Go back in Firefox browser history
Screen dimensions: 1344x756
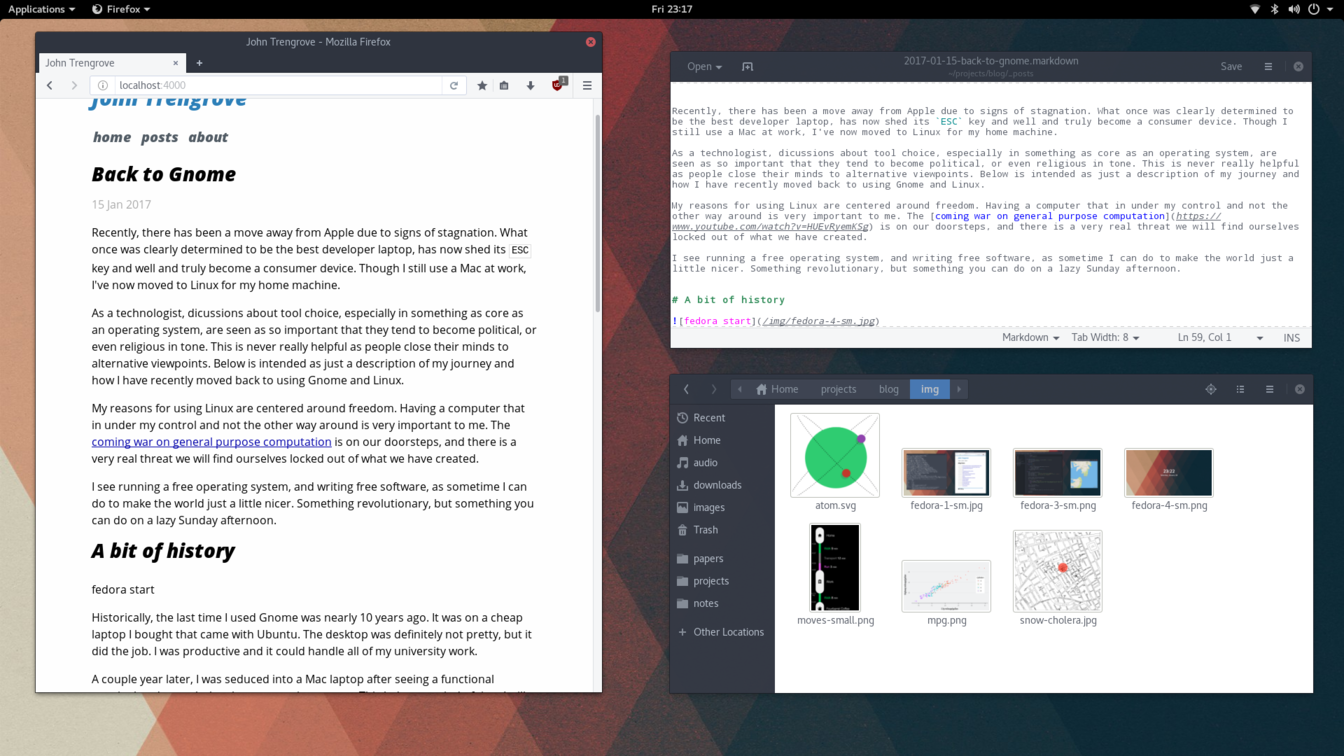click(50, 86)
